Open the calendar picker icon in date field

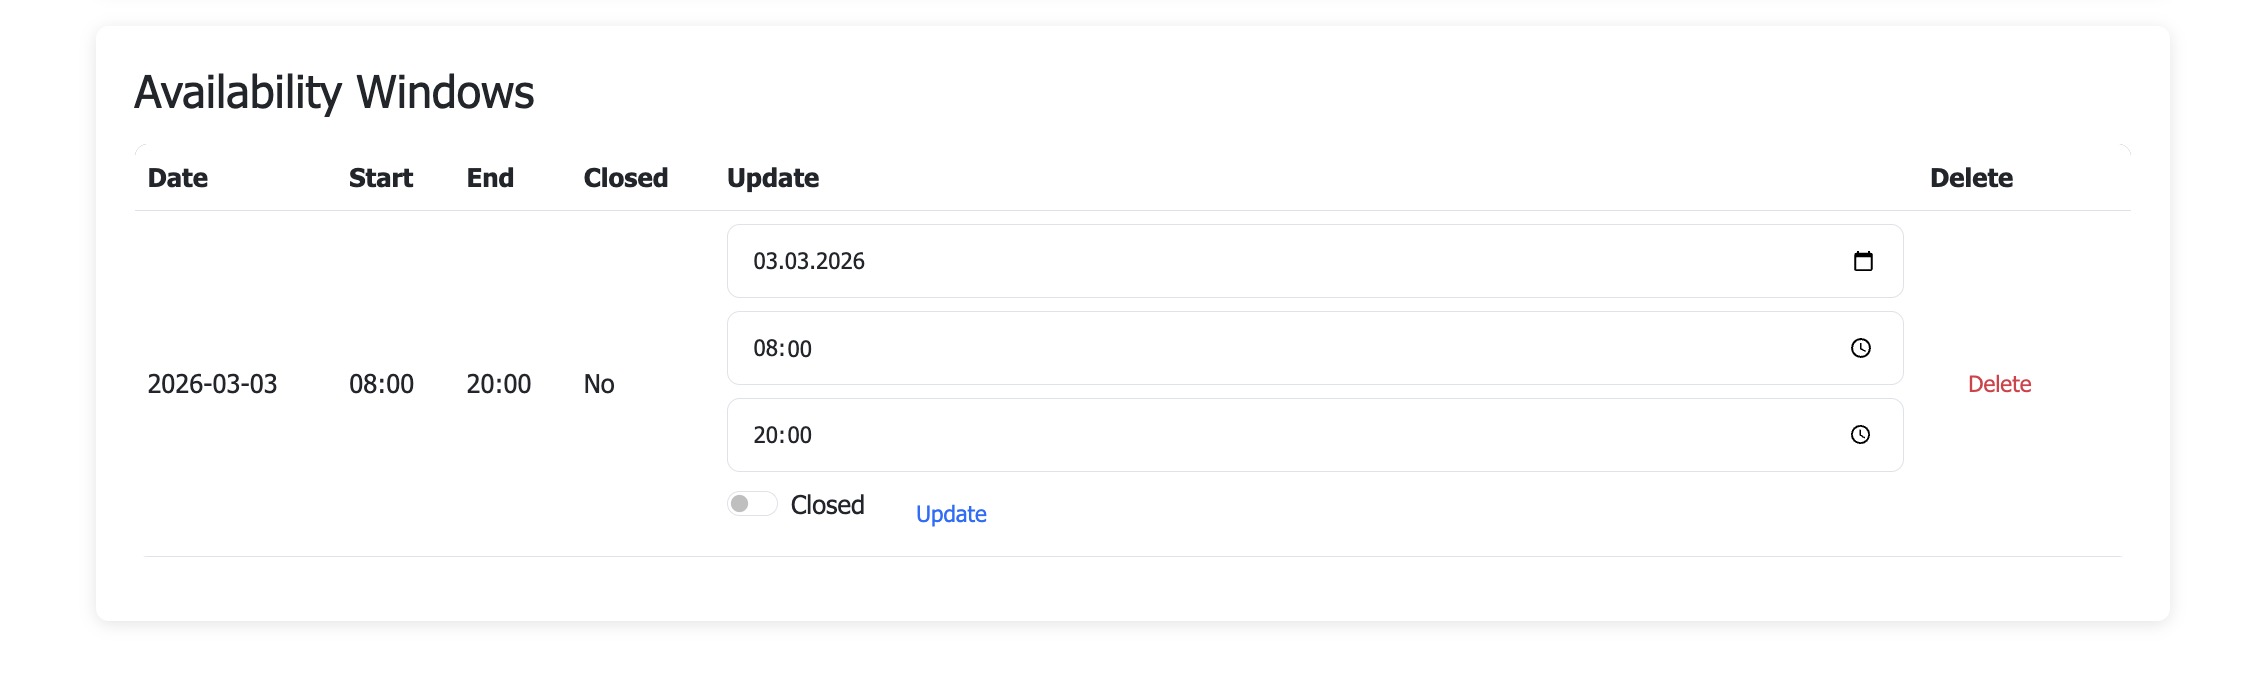pyautogui.click(x=1862, y=262)
